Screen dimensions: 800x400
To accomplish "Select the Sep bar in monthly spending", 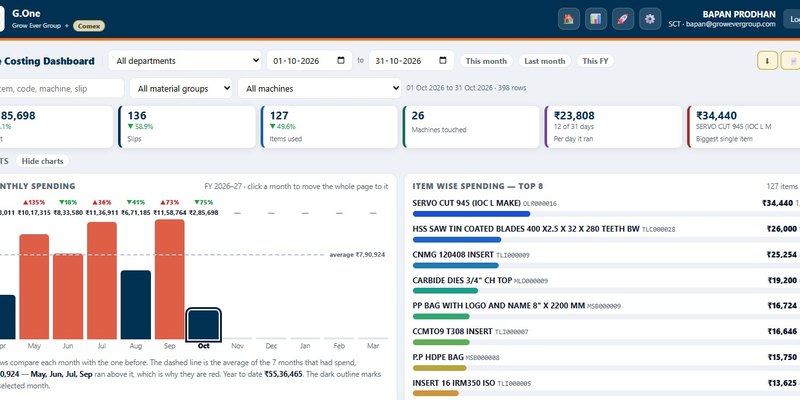I will 169,279.
